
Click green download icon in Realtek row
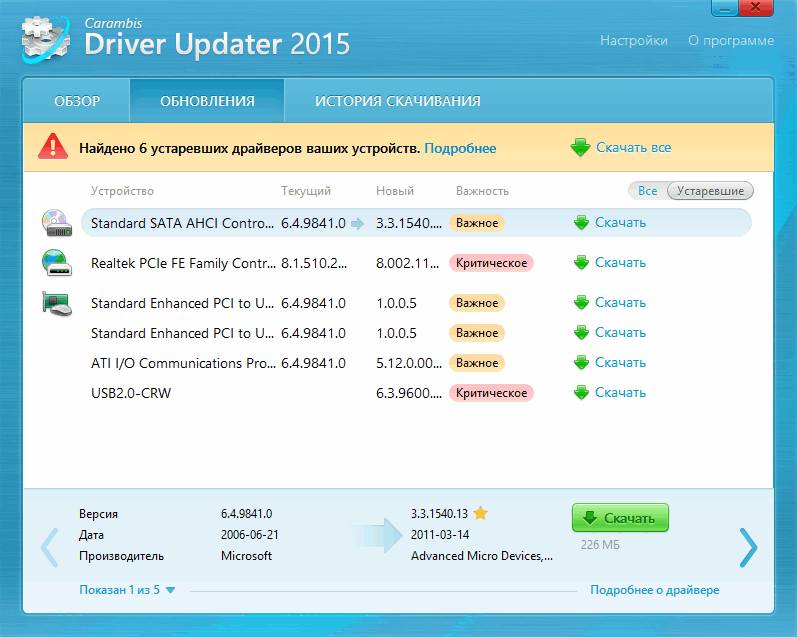pyautogui.click(x=581, y=263)
